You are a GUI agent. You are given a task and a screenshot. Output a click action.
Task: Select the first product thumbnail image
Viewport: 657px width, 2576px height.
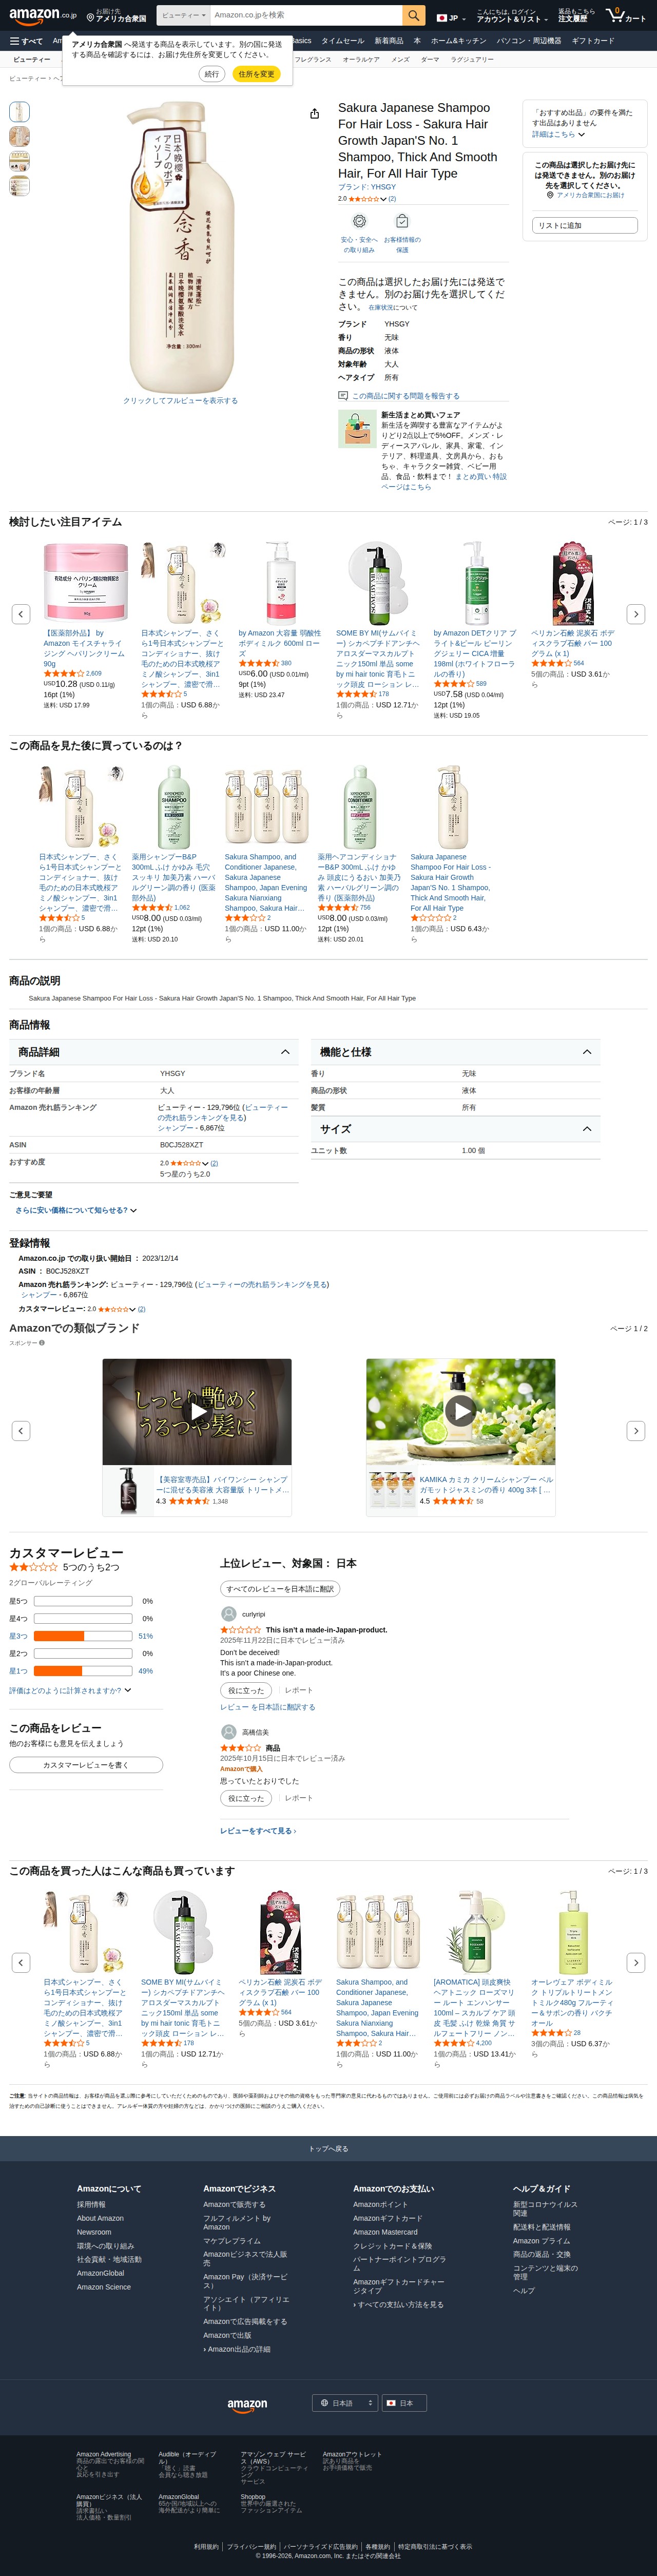(19, 112)
